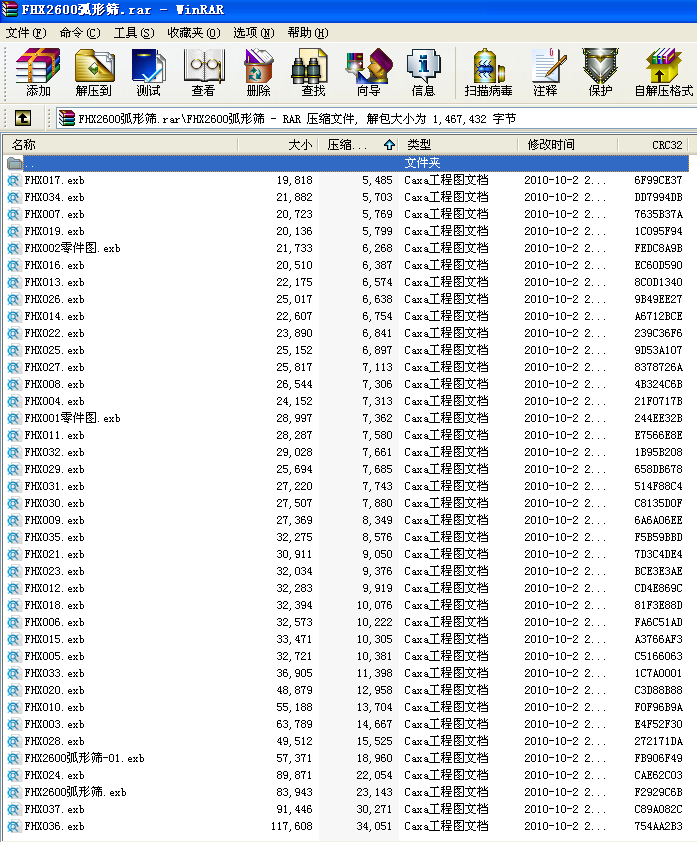The width and height of the screenshot is (697, 842).
Task: Sort by 类型 column header
Action: (459, 144)
